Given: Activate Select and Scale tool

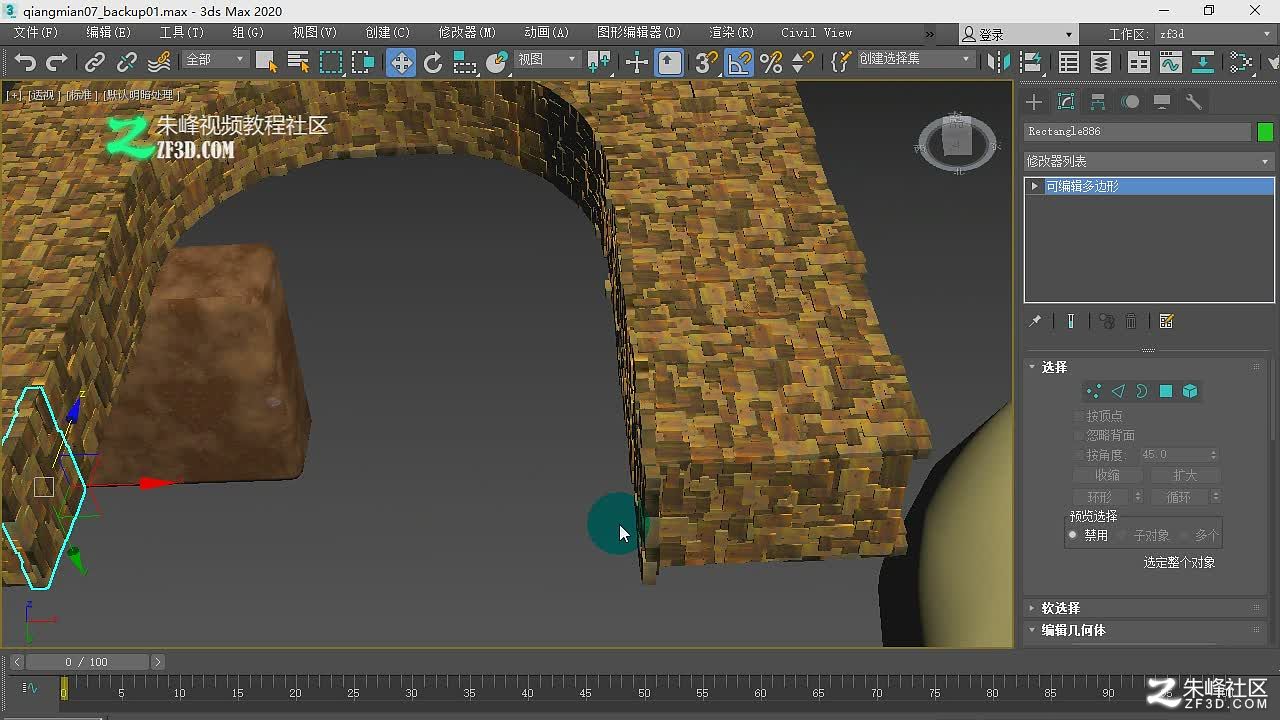Looking at the screenshot, I should pos(465,63).
